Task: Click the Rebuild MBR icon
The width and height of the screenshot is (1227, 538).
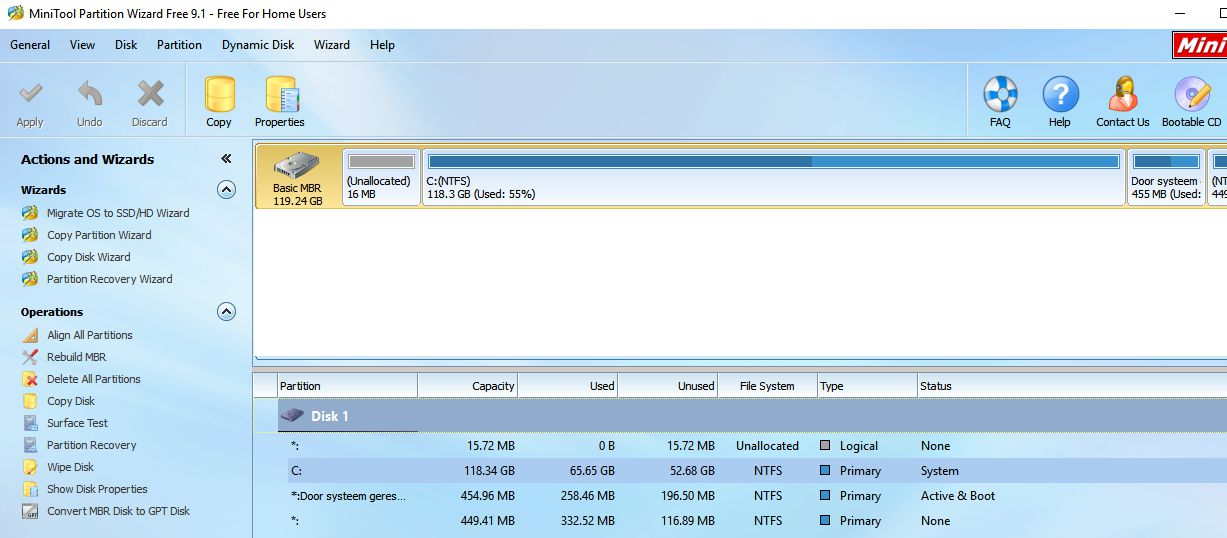Action: coord(29,357)
